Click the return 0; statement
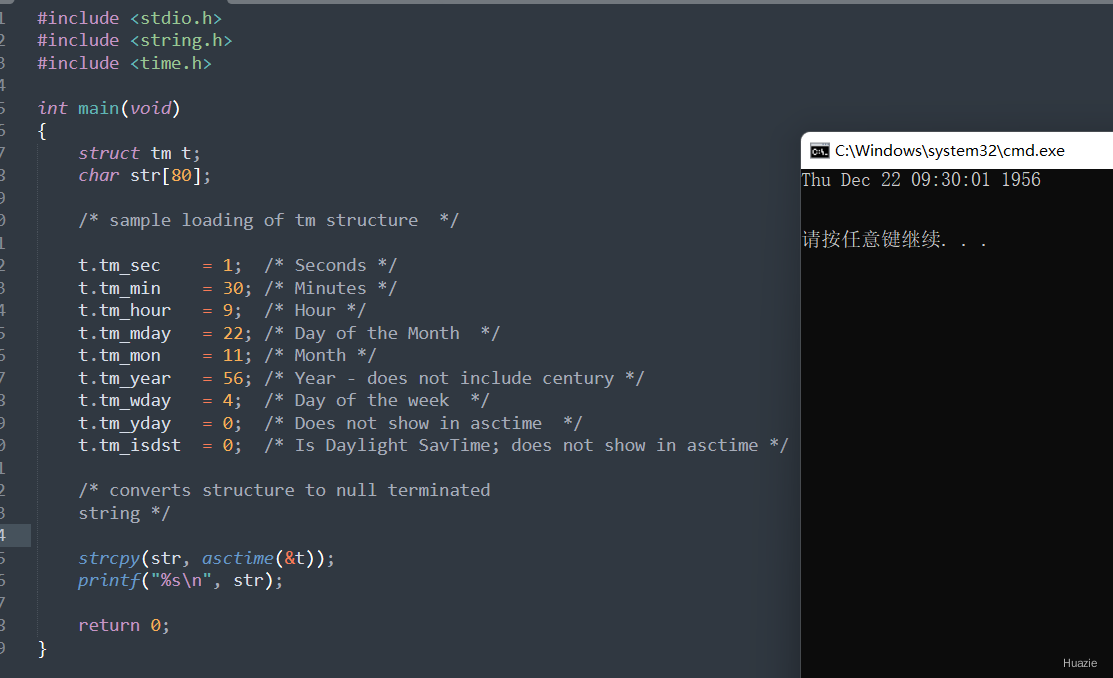Screen dimensions: 1113x678 (x=124, y=625)
